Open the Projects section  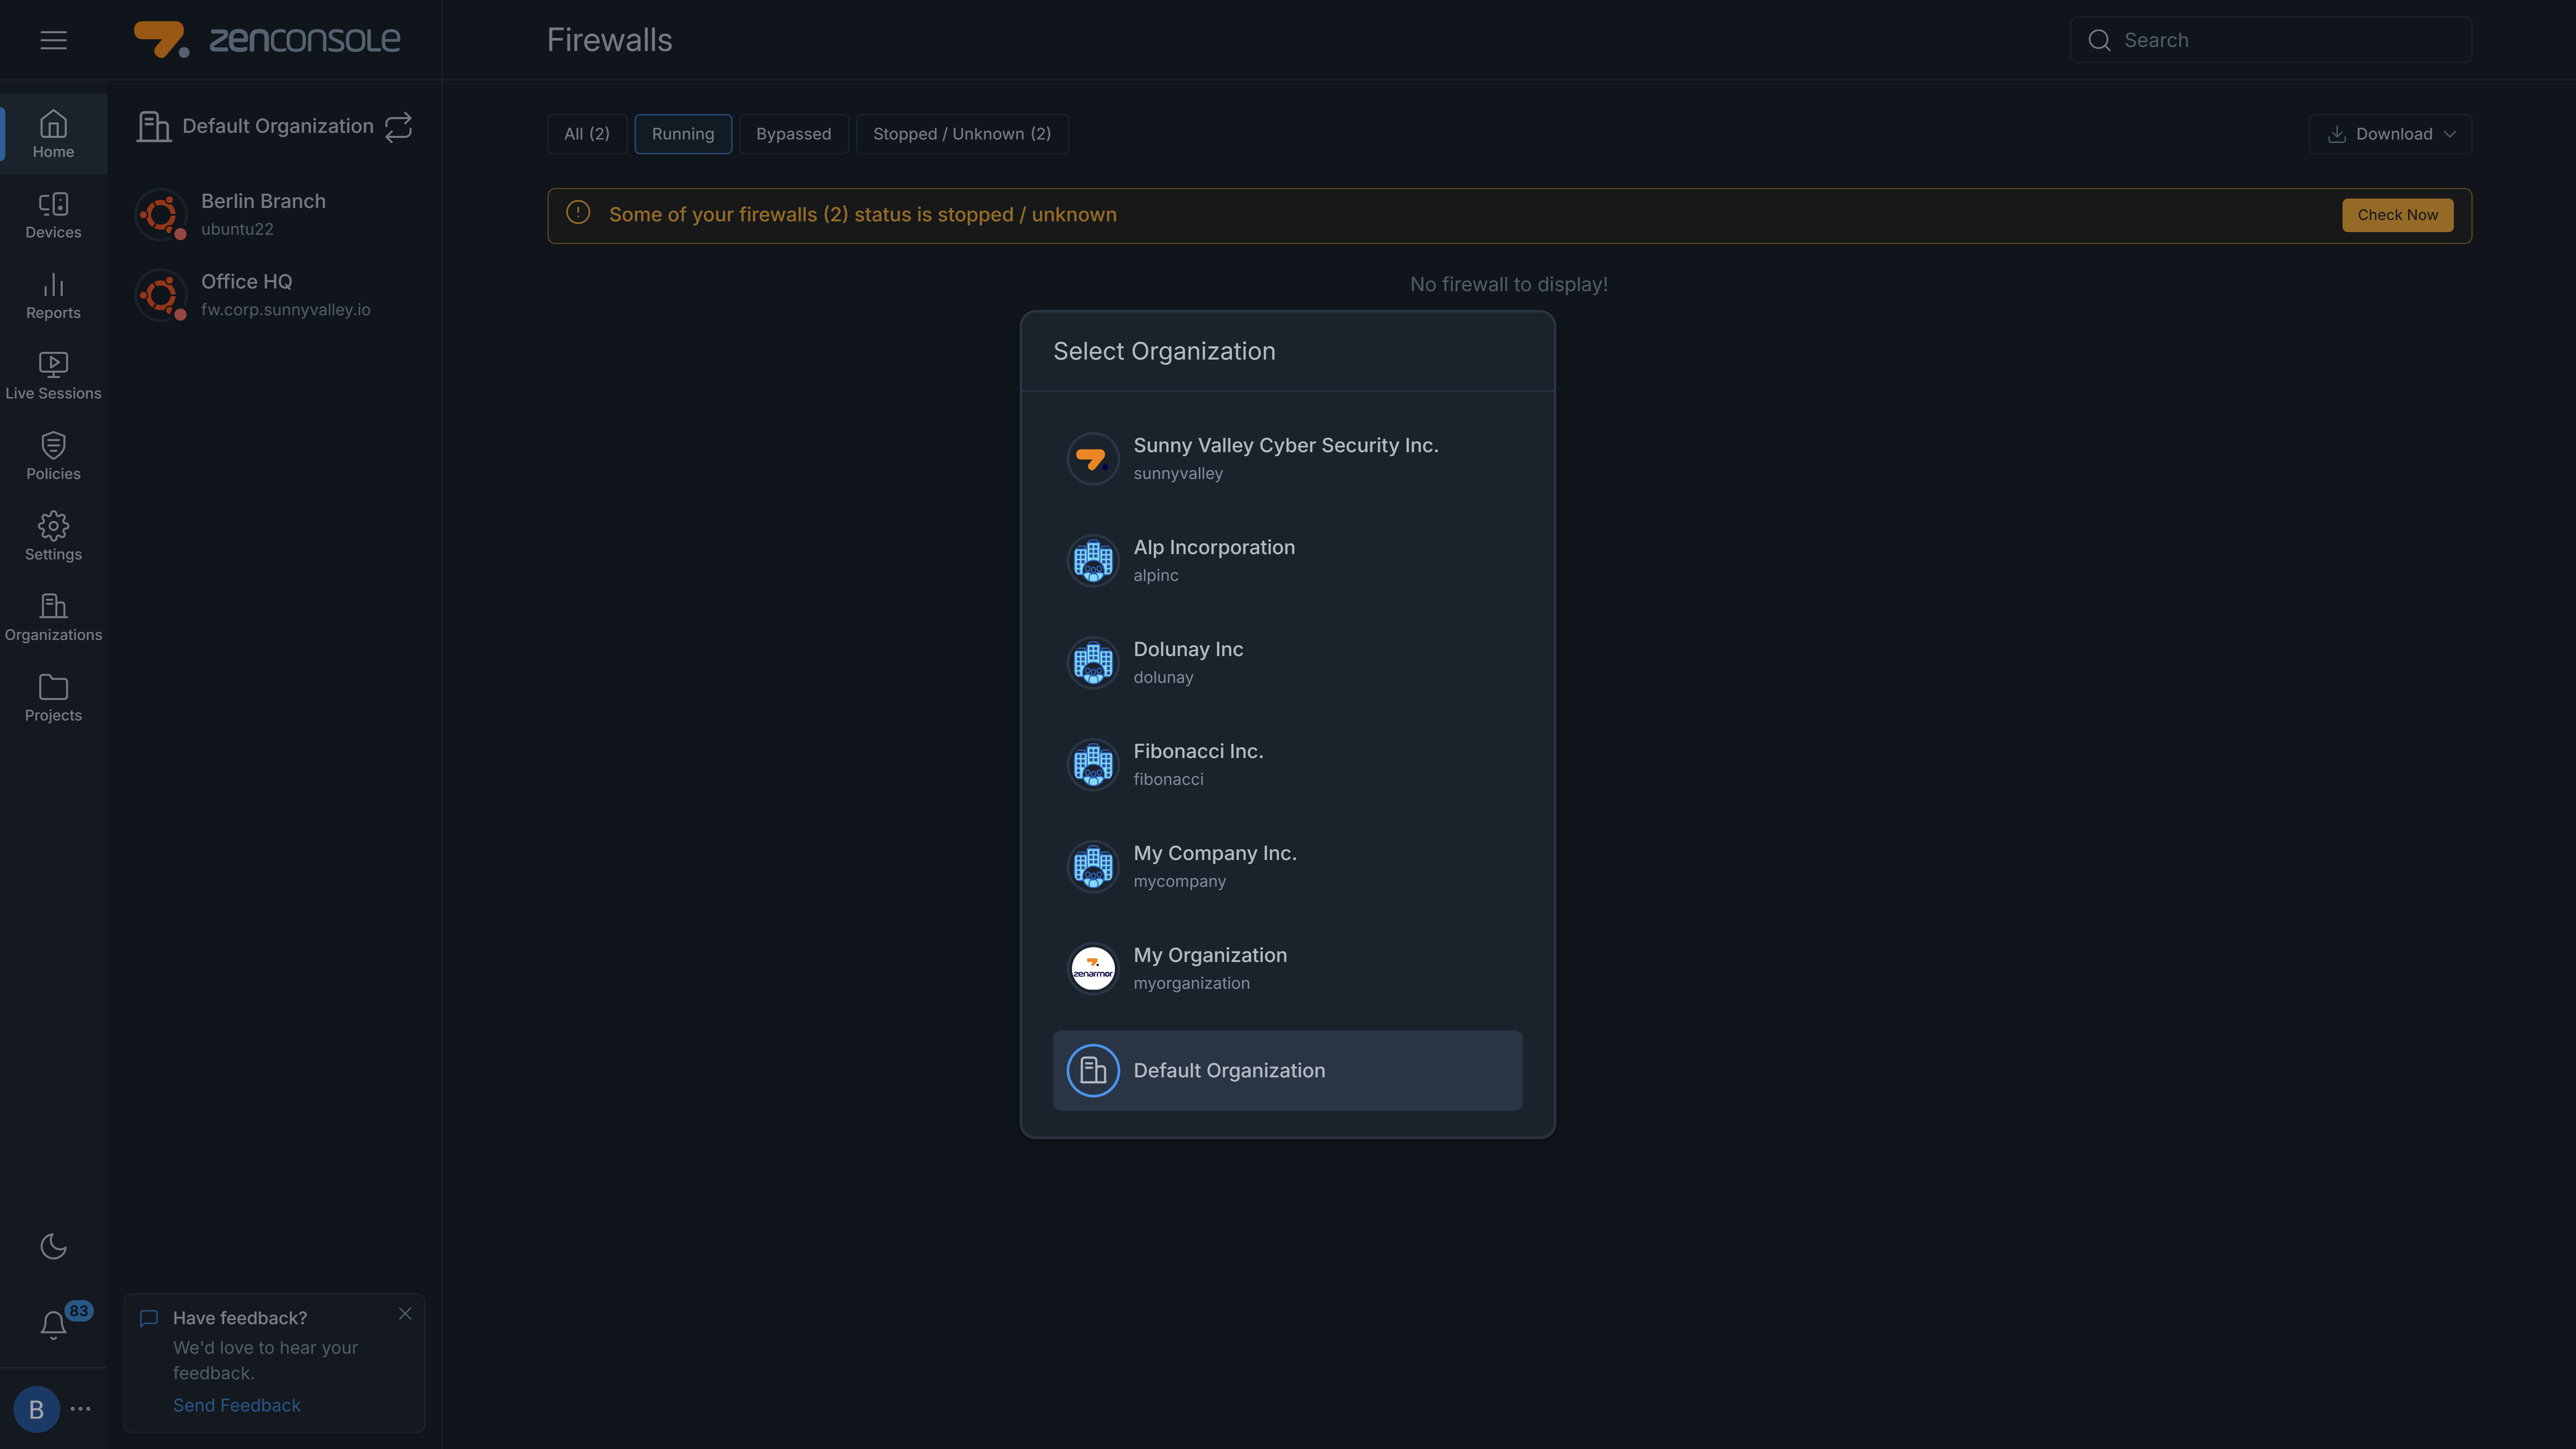pos(53,698)
